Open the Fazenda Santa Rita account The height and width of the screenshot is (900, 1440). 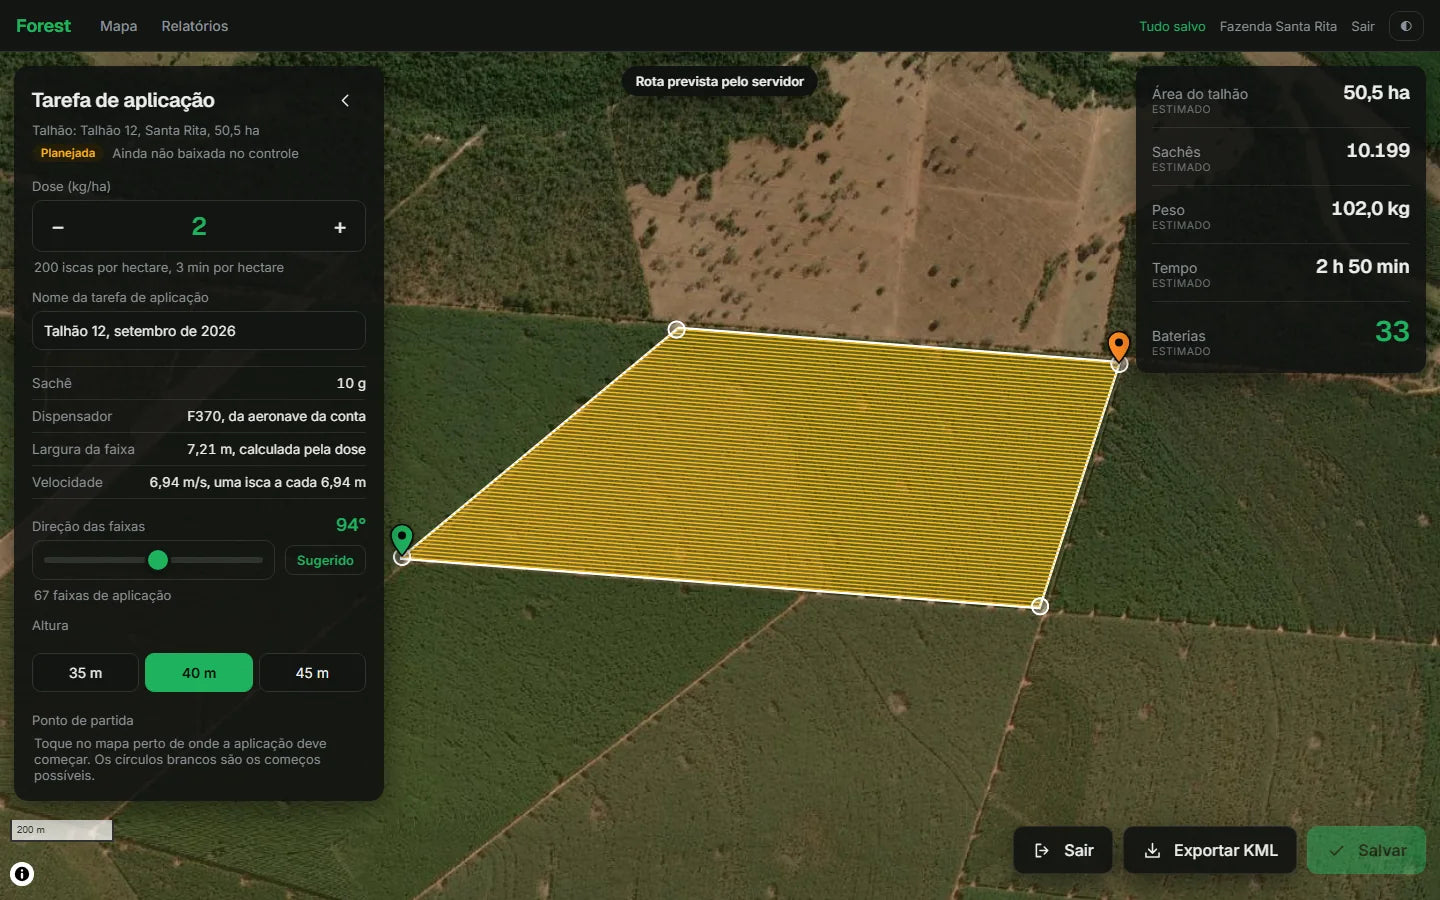1278,26
